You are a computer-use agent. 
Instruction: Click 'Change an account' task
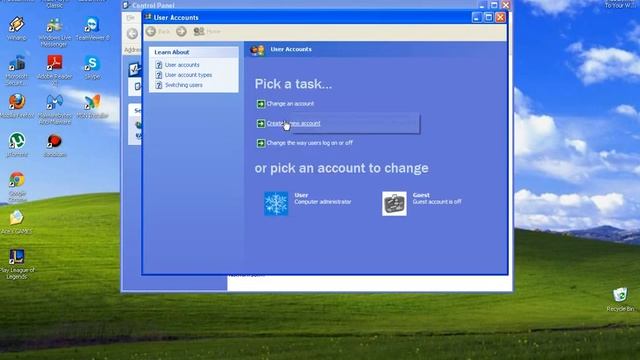pyautogui.click(x=290, y=104)
